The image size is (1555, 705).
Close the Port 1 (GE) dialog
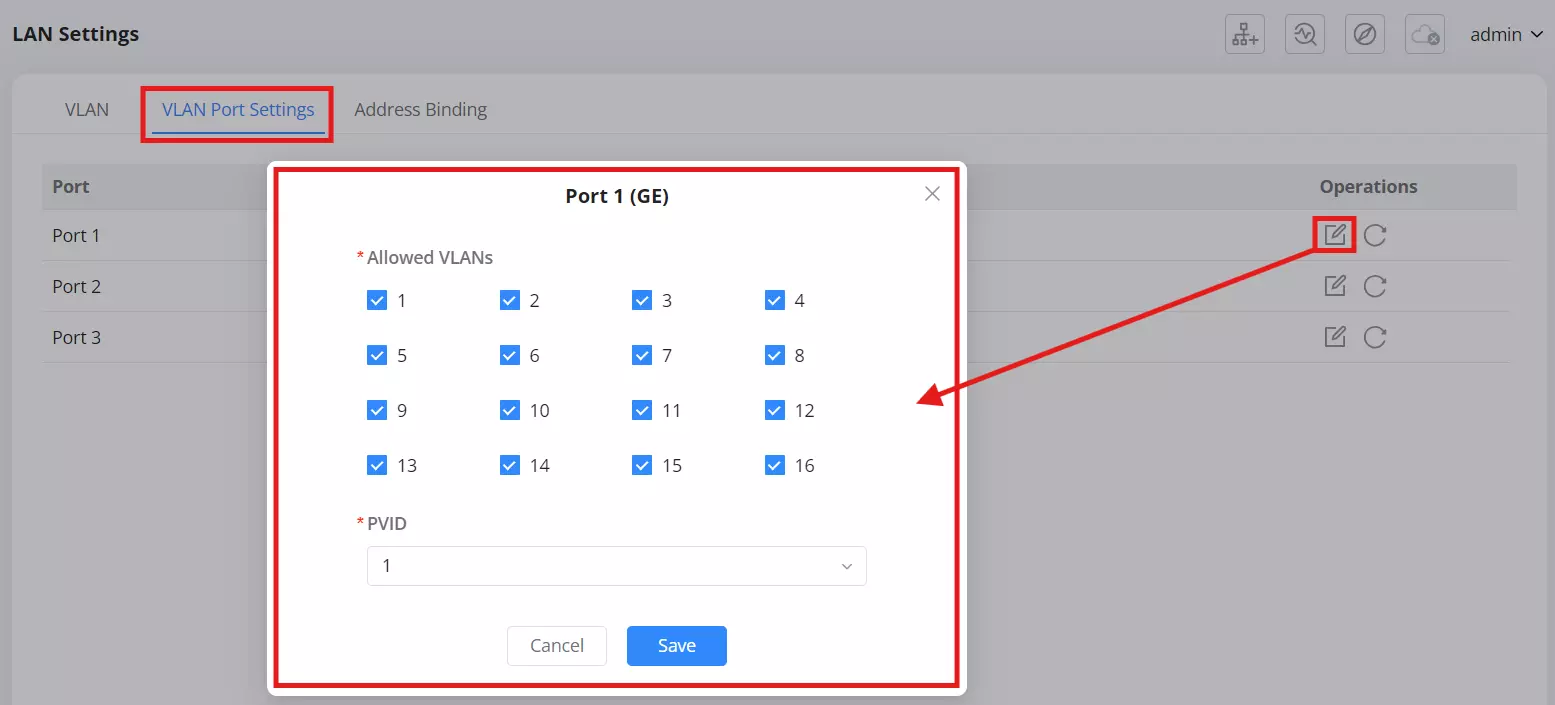[x=932, y=194]
